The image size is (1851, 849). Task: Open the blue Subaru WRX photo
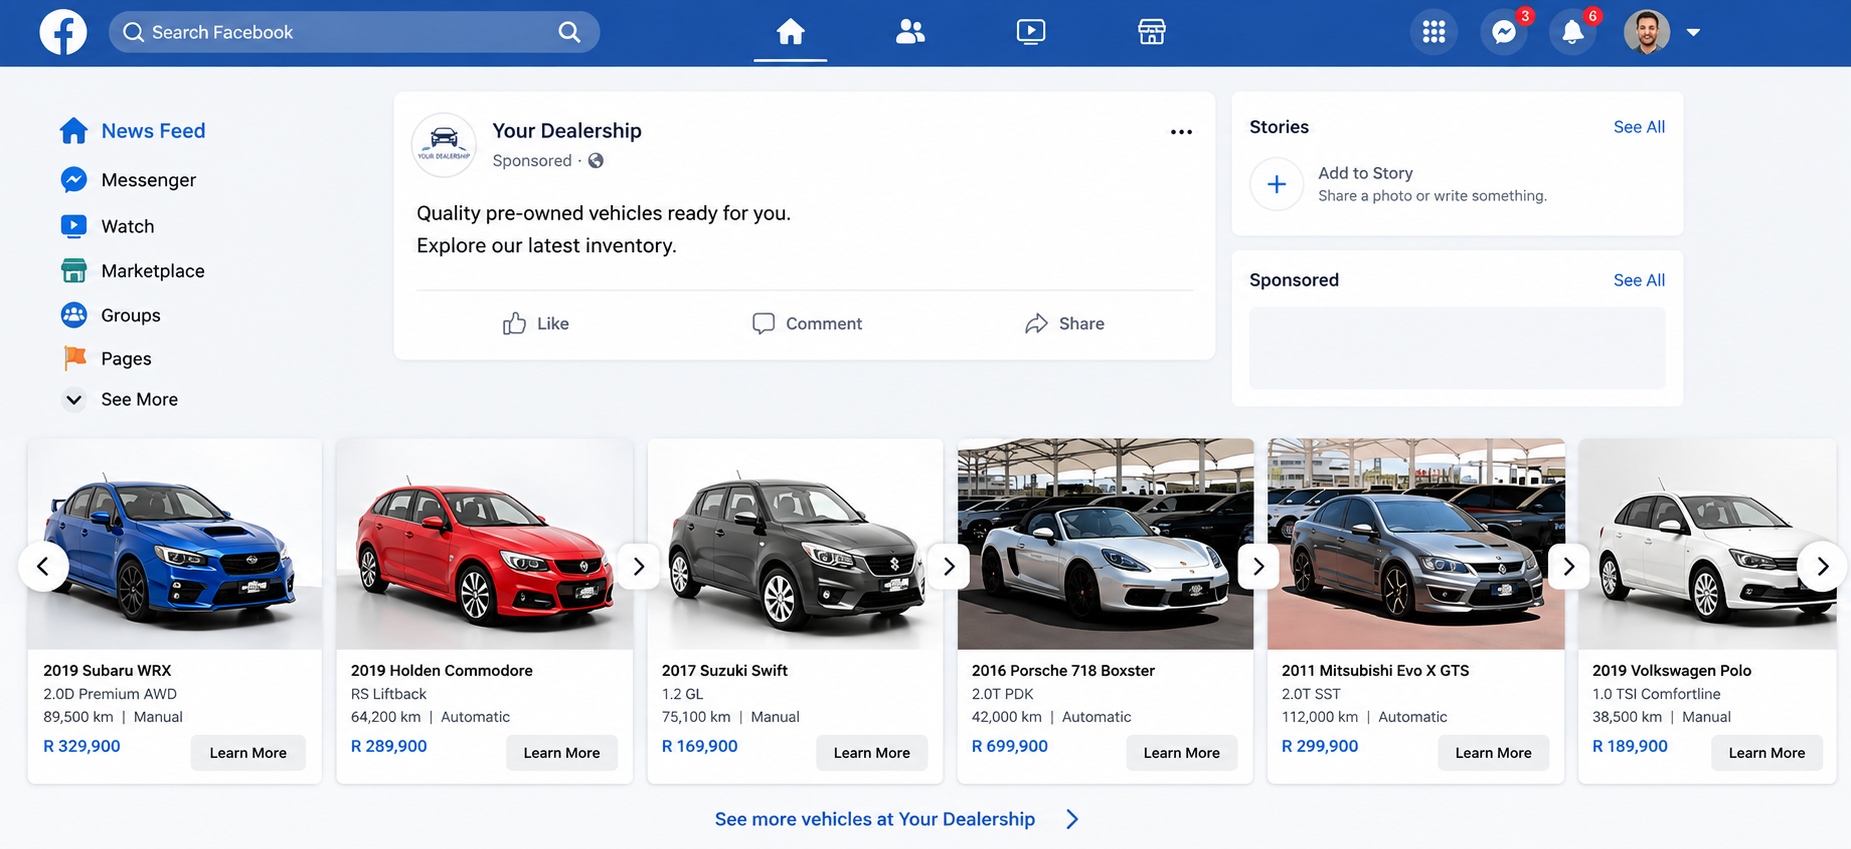point(175,544)
